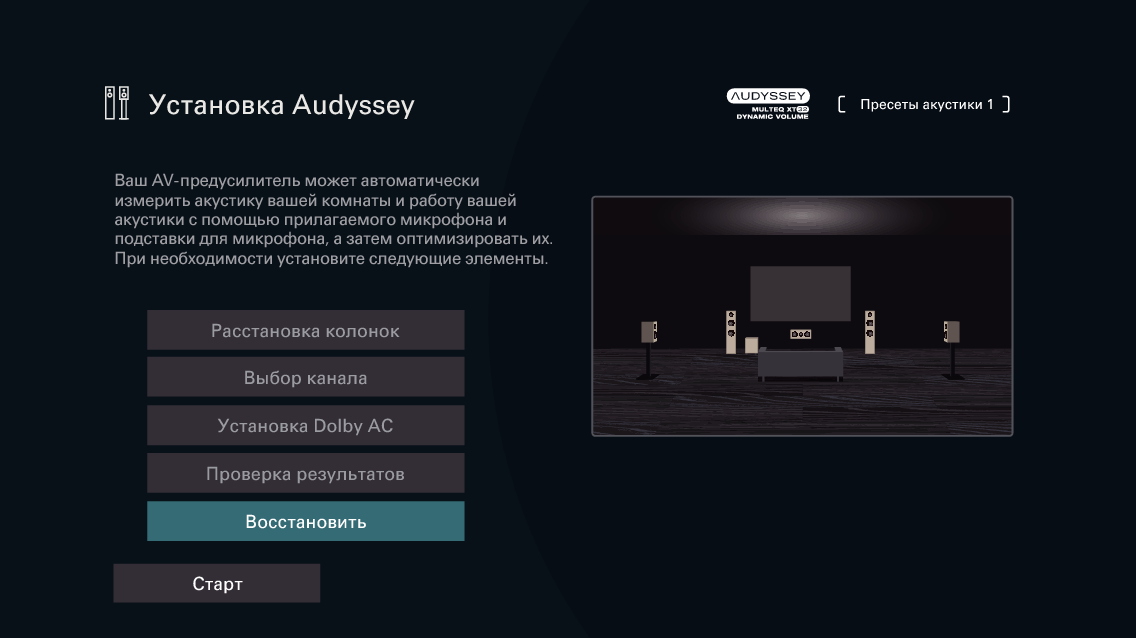Select Выбор канала from the menu
The image size is (1136, 638).
(305, 377)
